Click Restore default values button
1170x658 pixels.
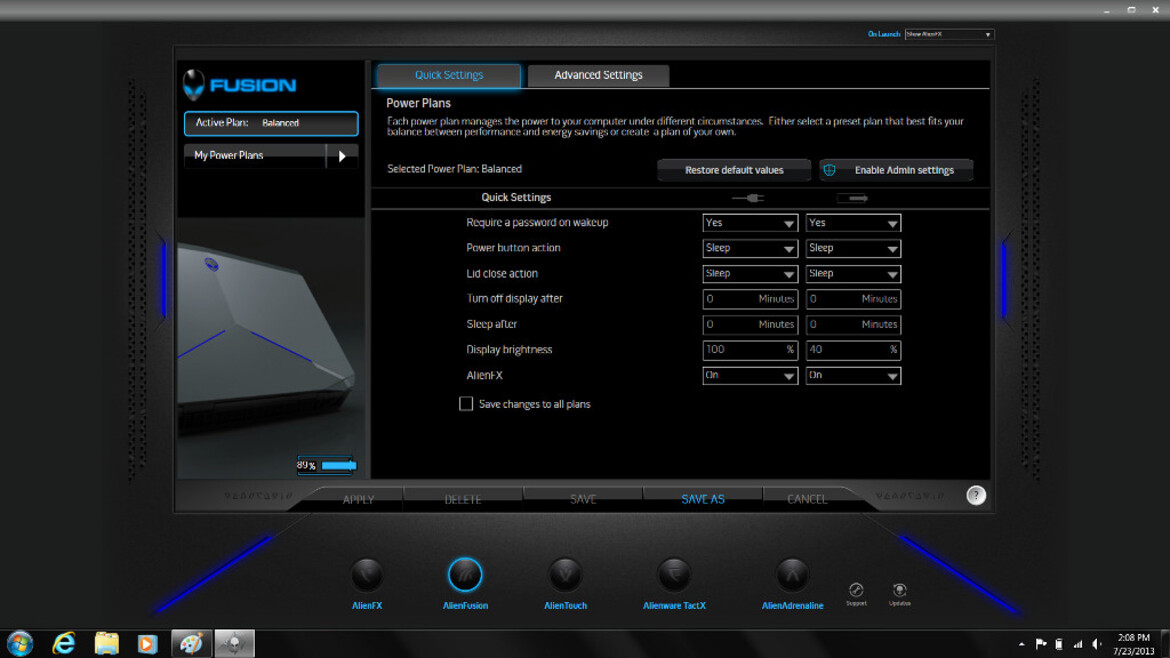click(x=734, y=170)
